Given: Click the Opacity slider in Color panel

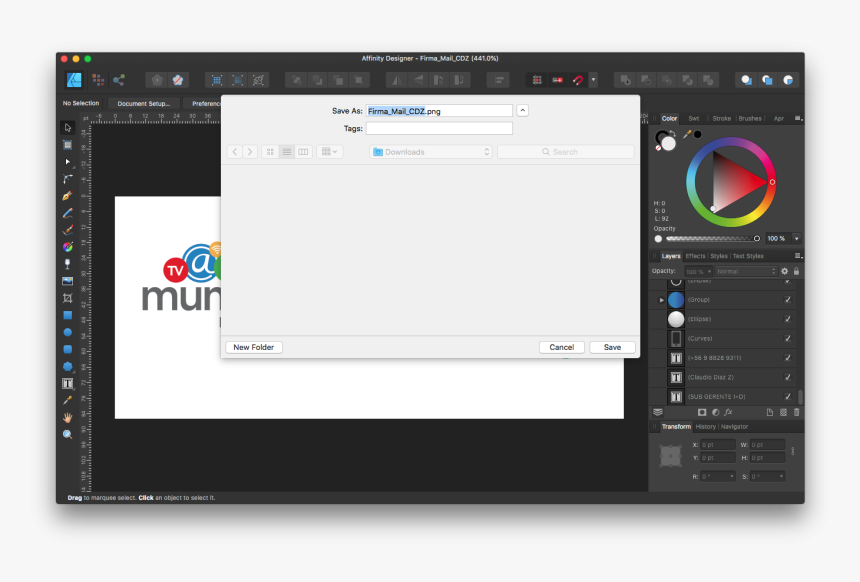Looking at the screenshot, I should [709, 239].
